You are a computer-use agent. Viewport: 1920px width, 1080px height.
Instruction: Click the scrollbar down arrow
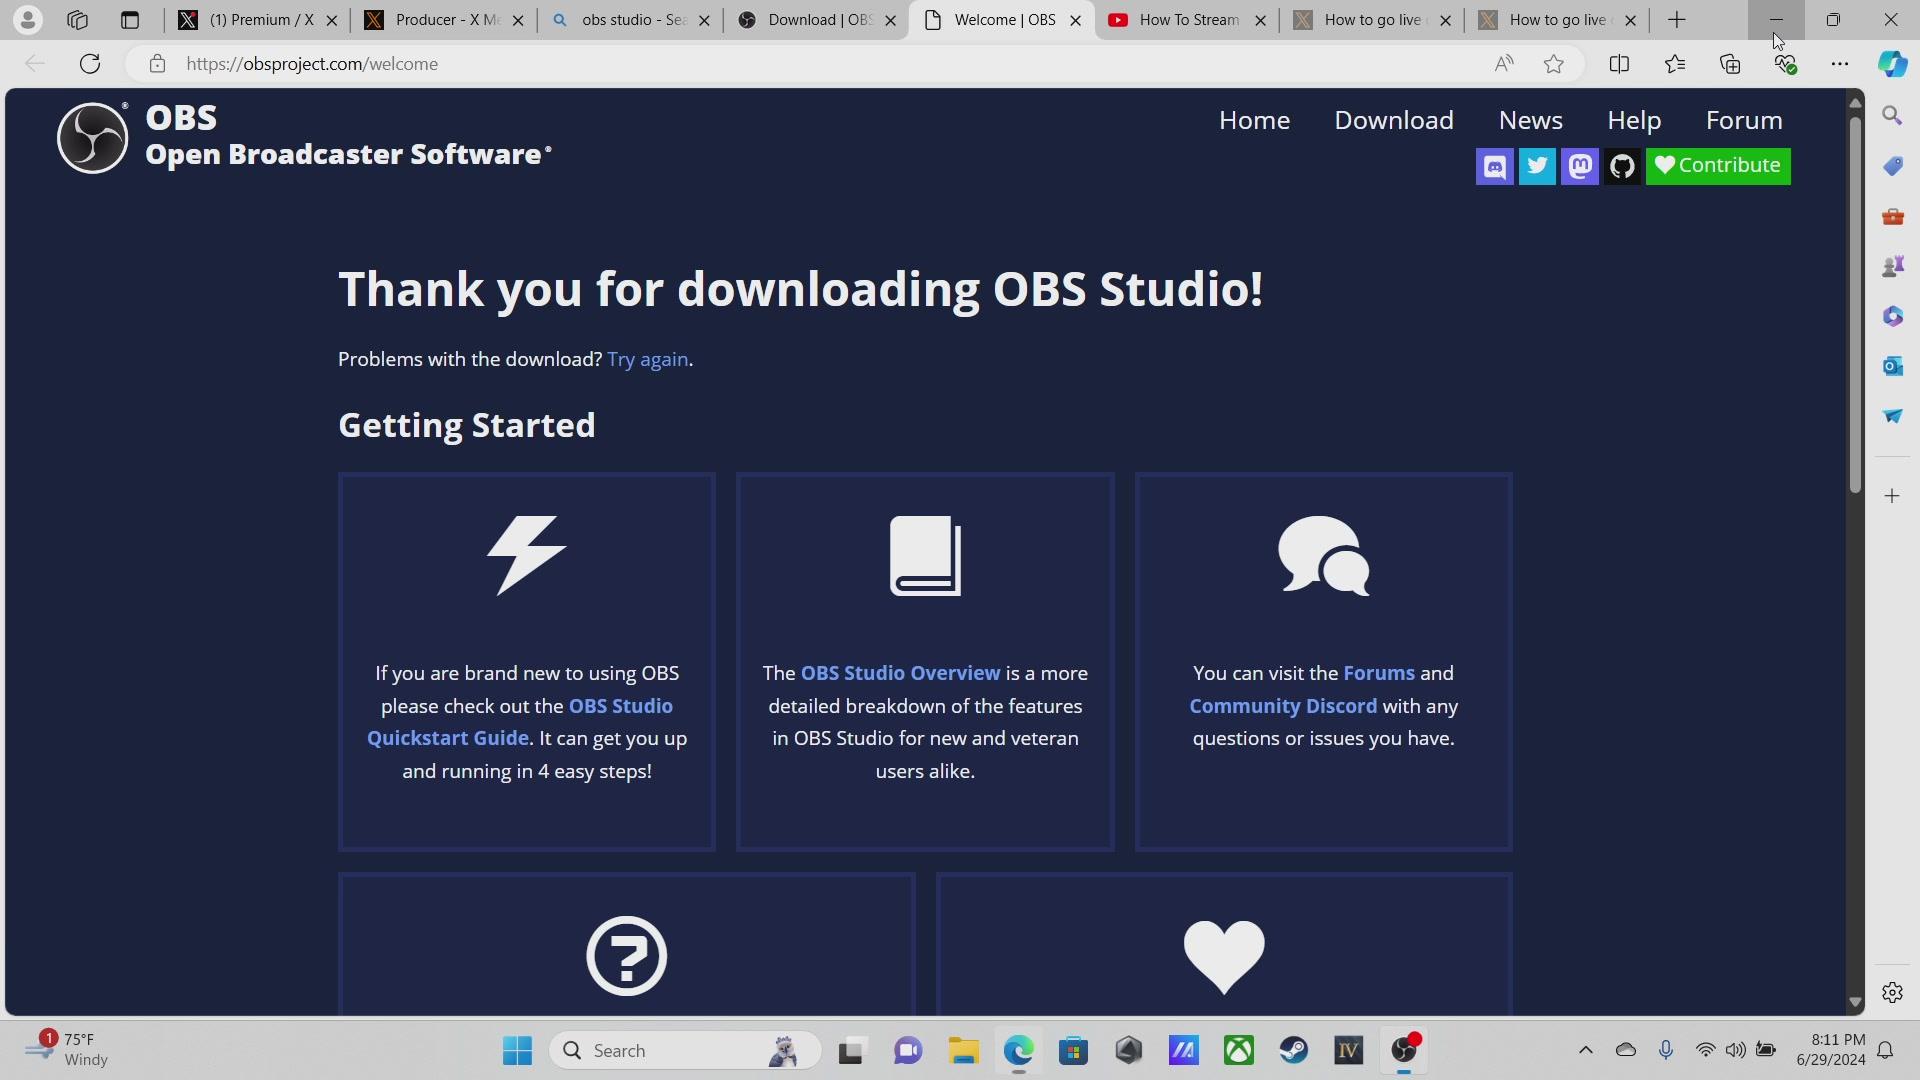click(x=1855, y=1002)
